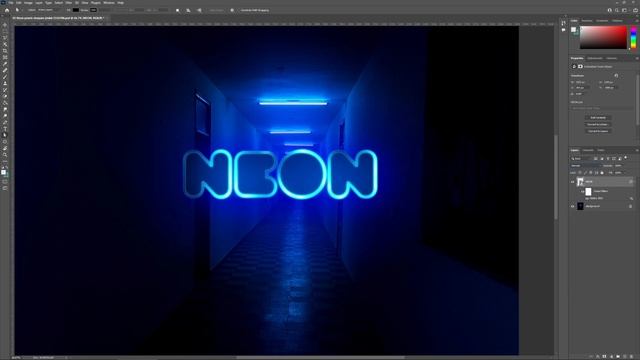Click the delete layer trash icon
The image size is (640, 360).
point(631,356)
